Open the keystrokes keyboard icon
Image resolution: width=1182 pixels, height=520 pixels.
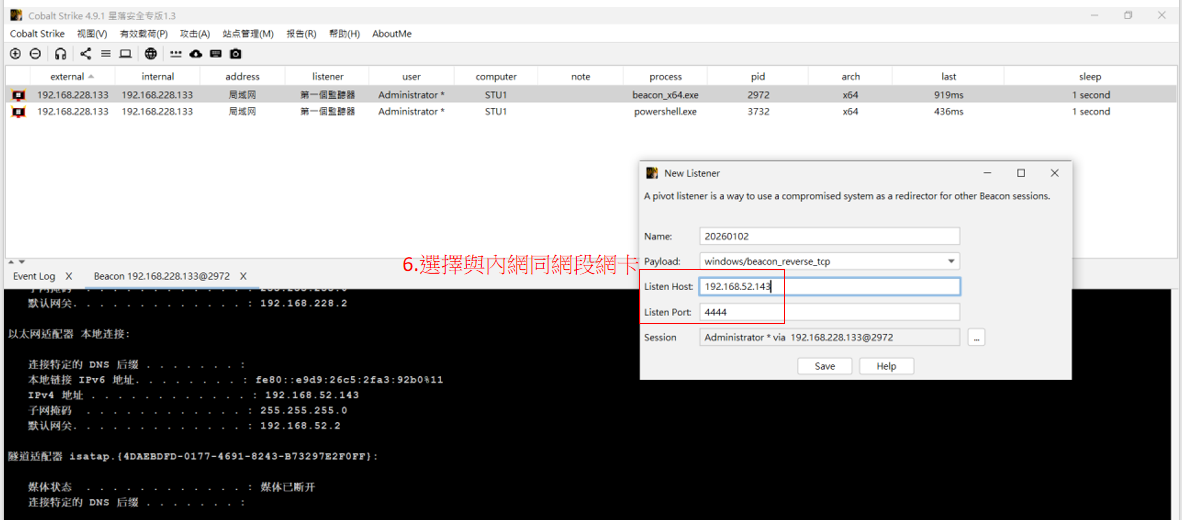coord(216,54)
